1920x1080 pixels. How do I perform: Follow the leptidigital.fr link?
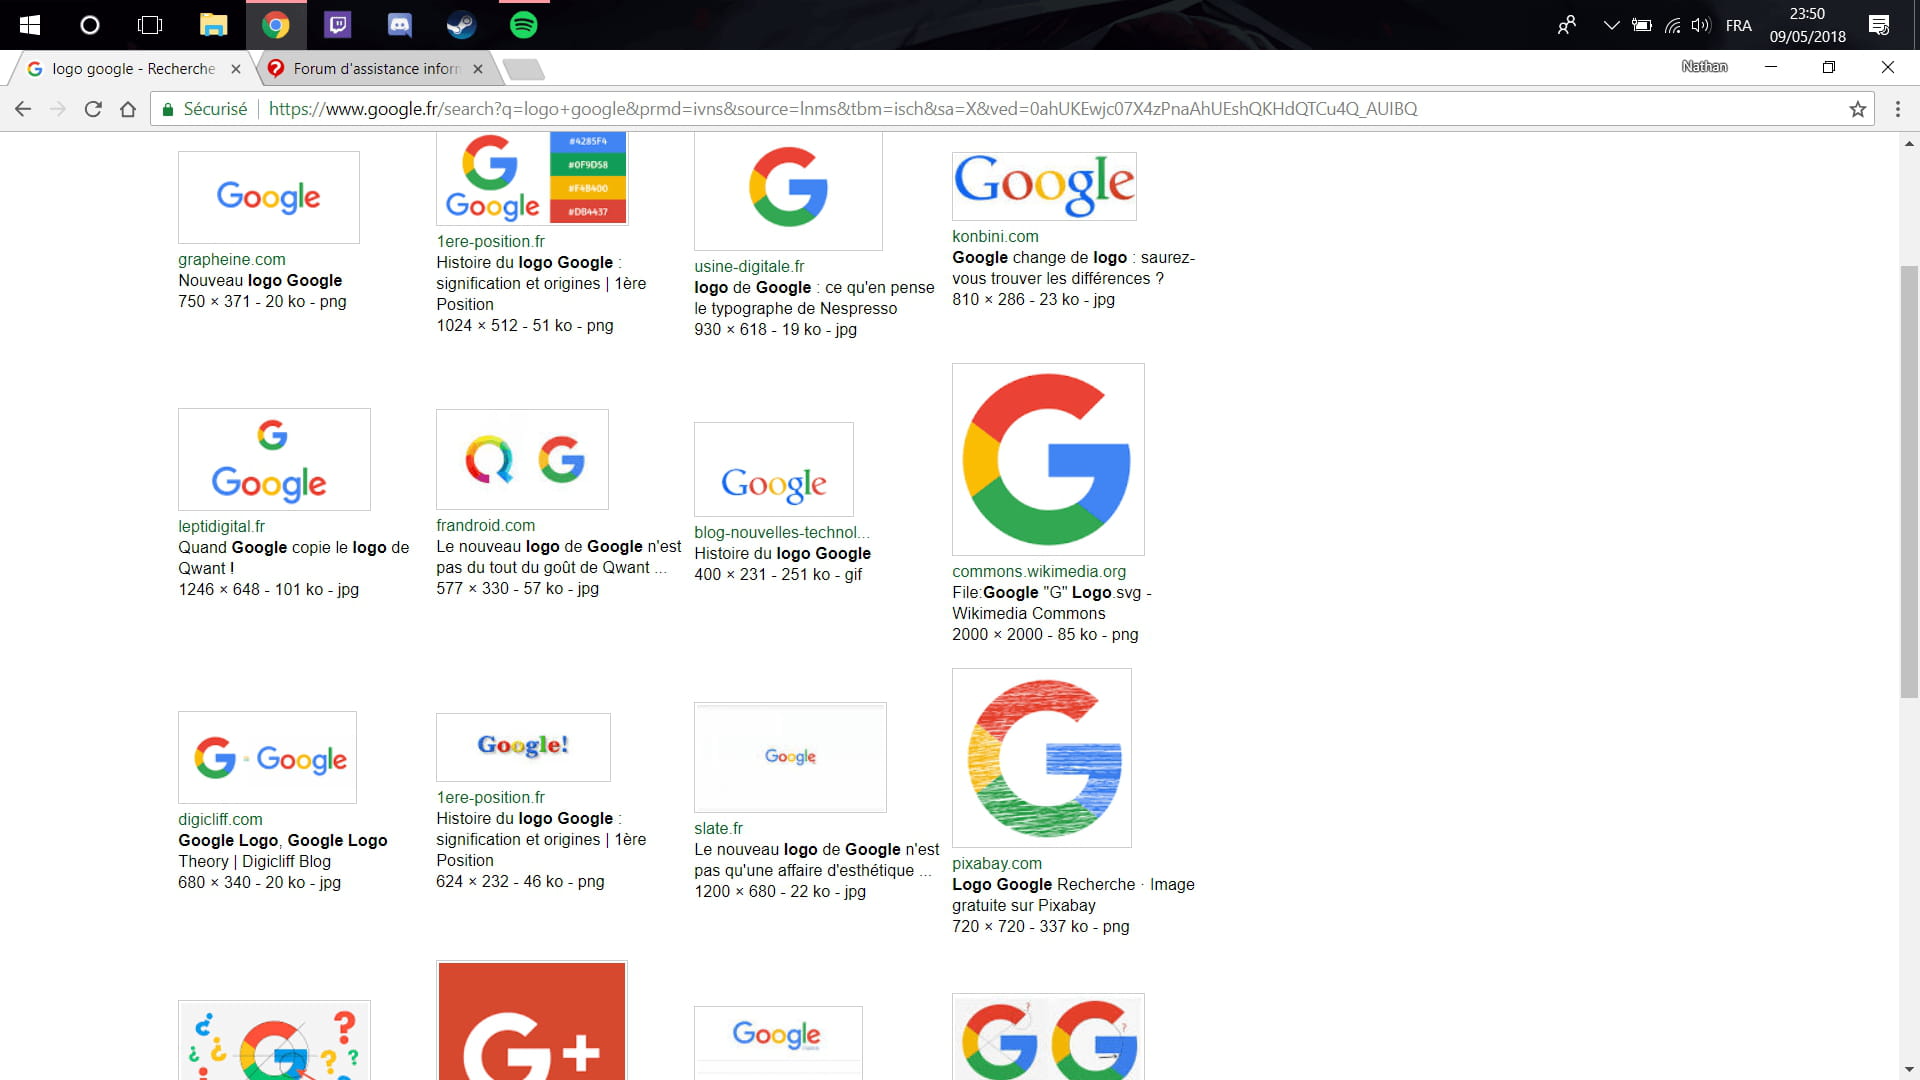(222, 527)
